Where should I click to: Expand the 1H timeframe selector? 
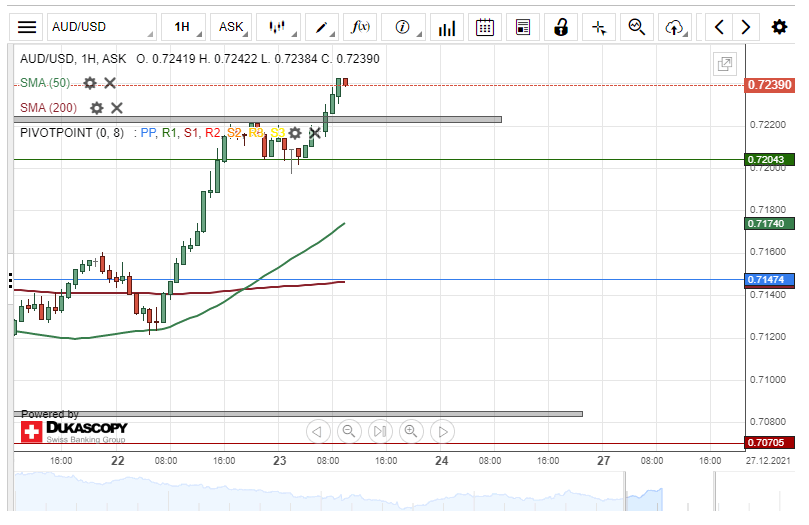point(185,27)
